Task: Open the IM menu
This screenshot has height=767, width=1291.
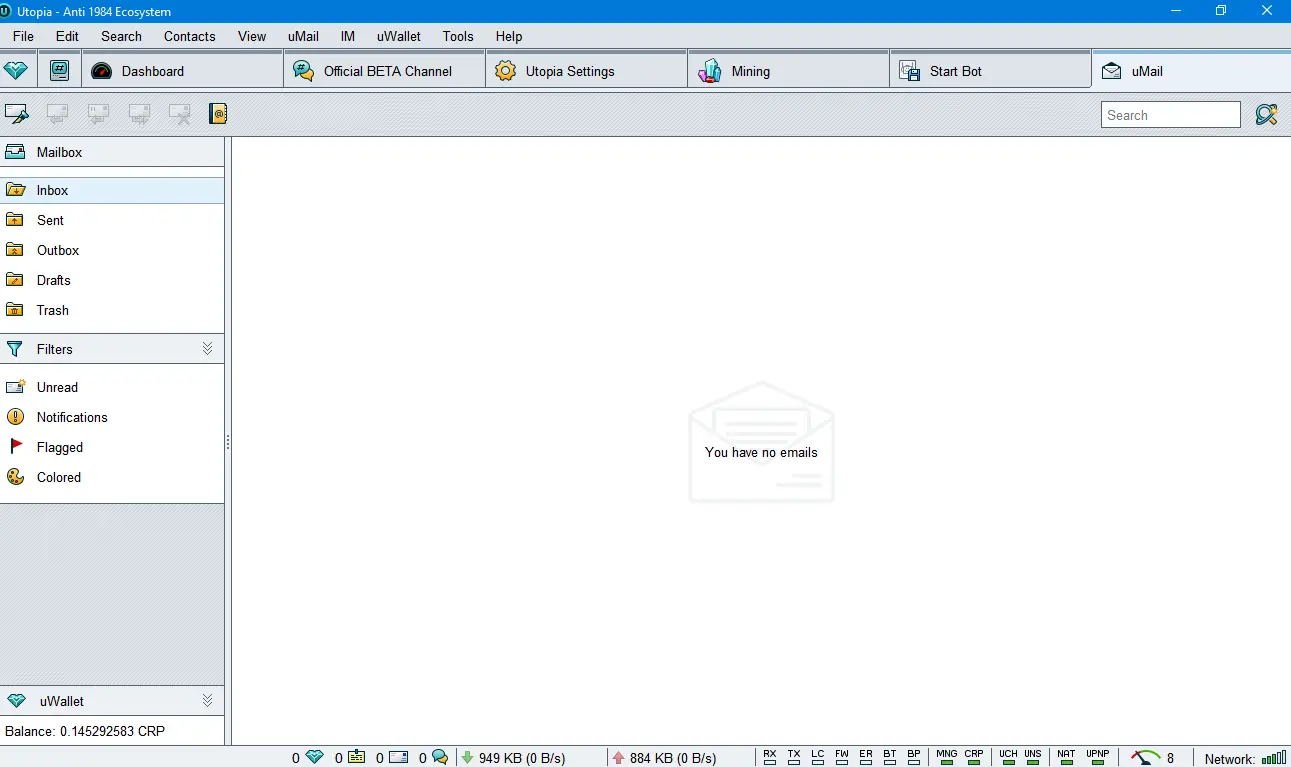Action: click(x=348, y=36)
